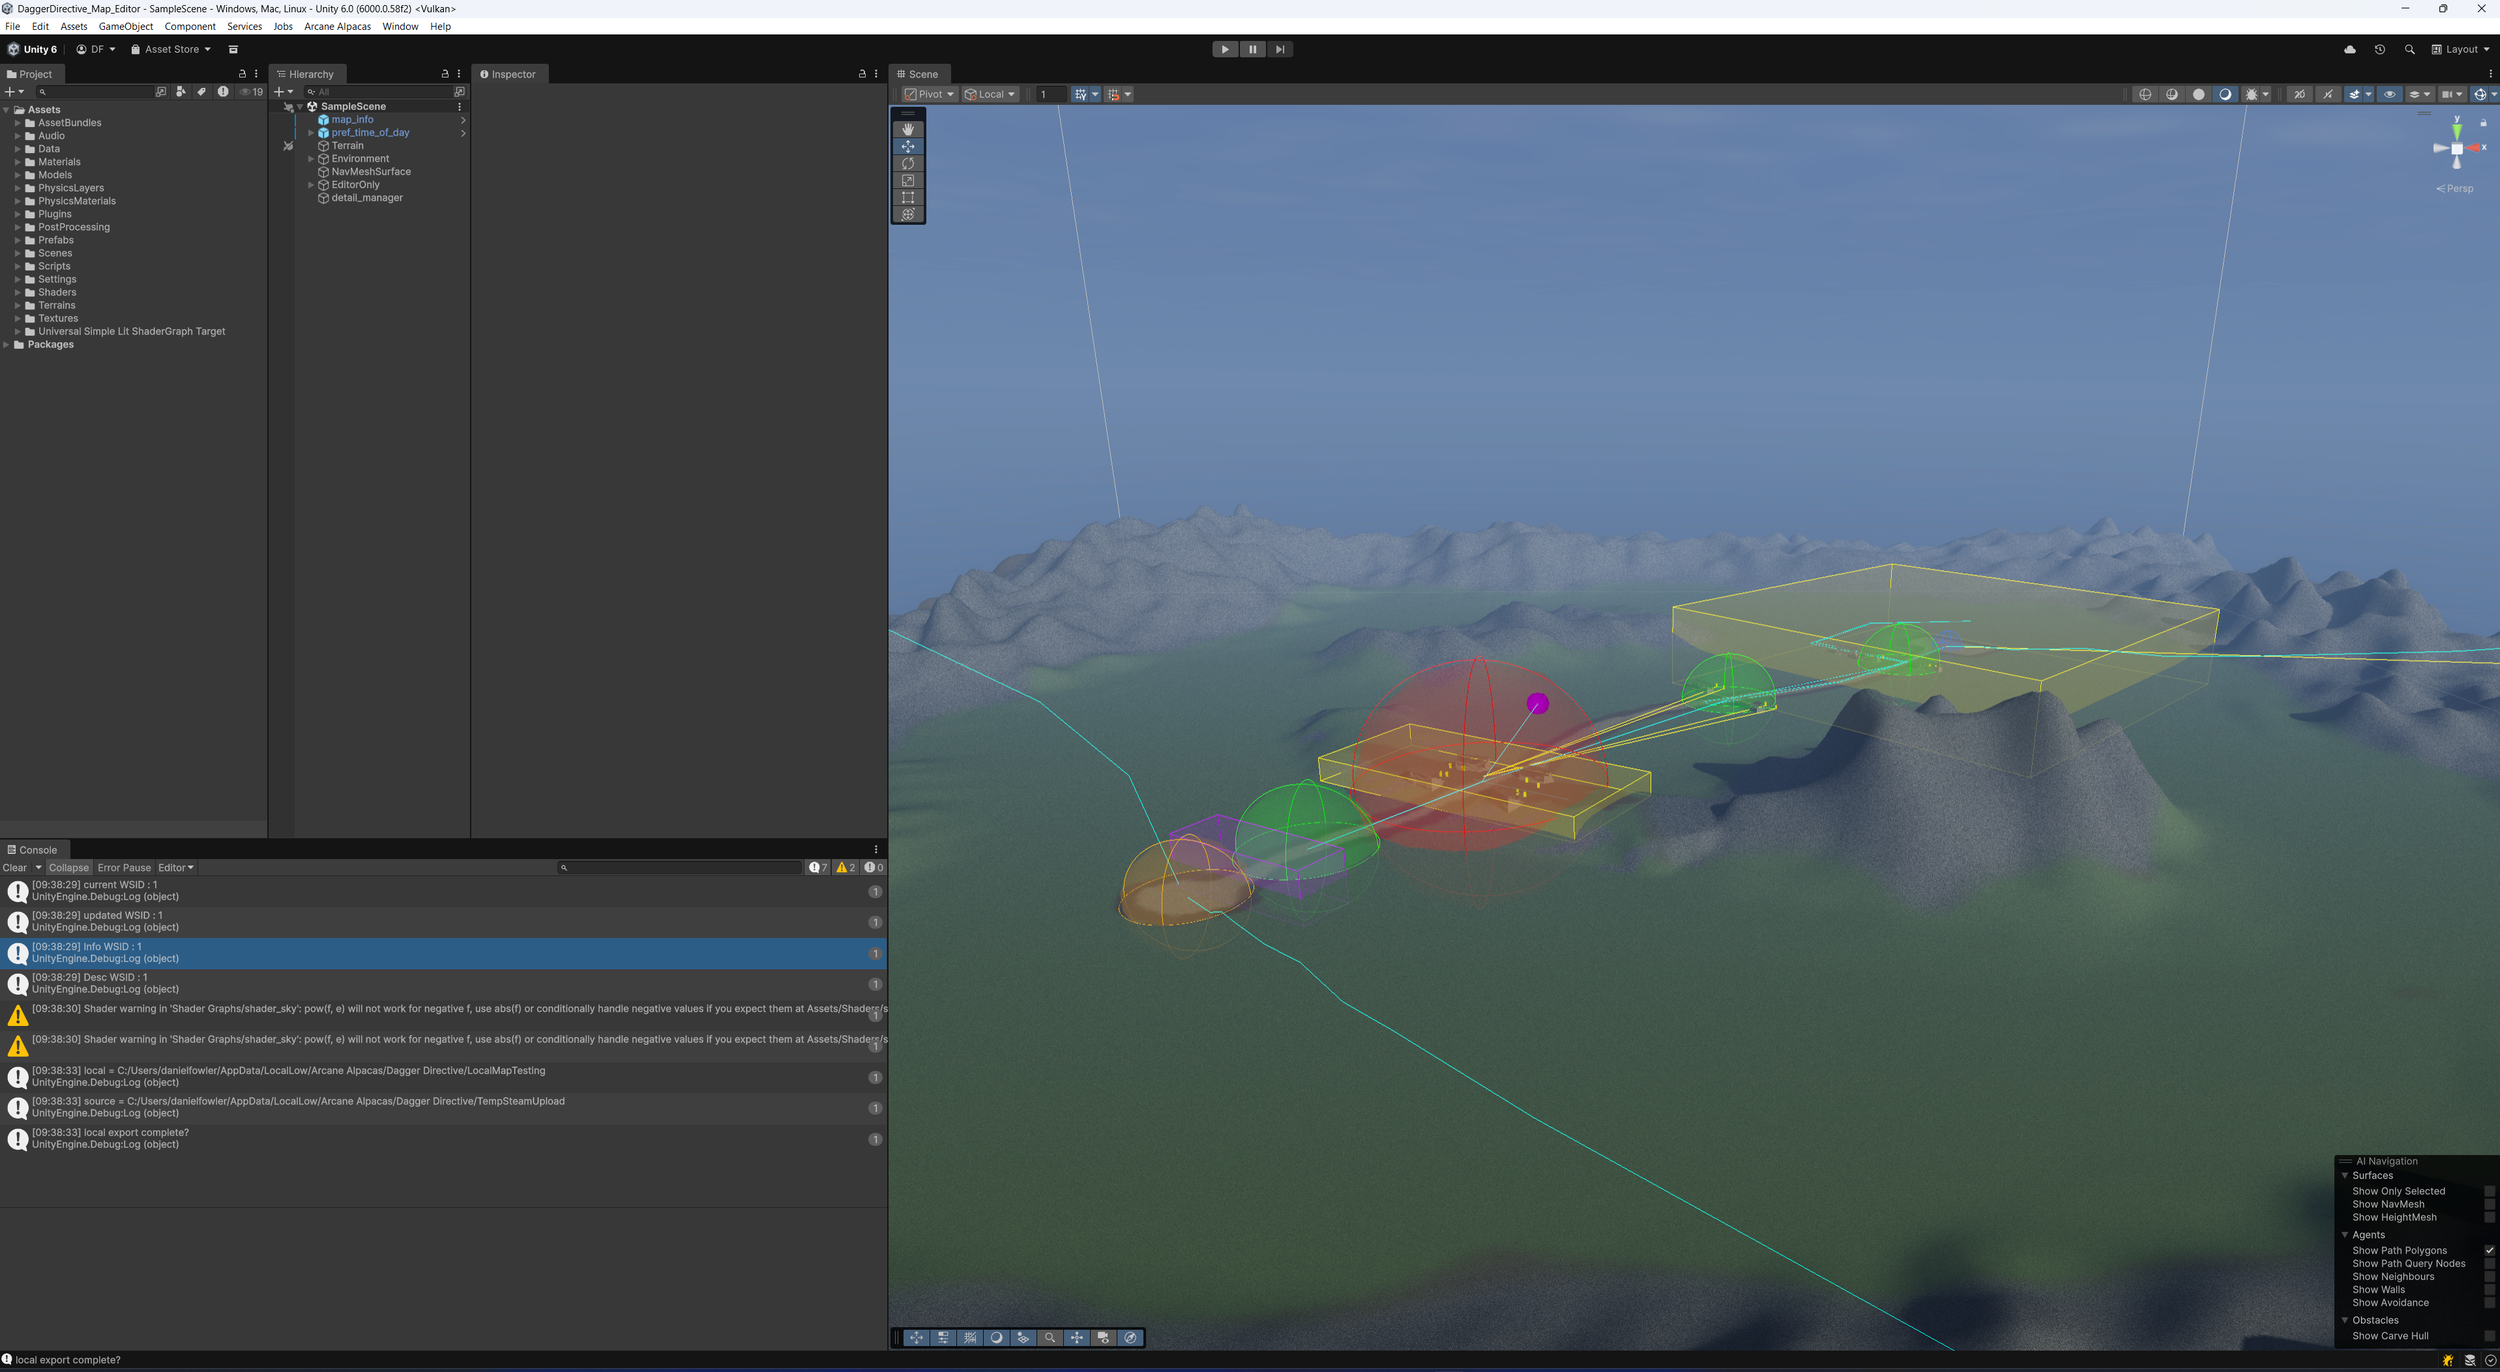
Task: Expand the Environment object in Hierarchy
Action: tap(311, 159)
